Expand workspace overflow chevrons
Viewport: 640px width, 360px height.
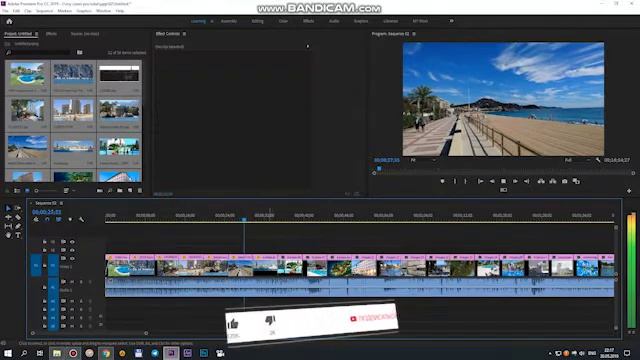coord(451,21)
